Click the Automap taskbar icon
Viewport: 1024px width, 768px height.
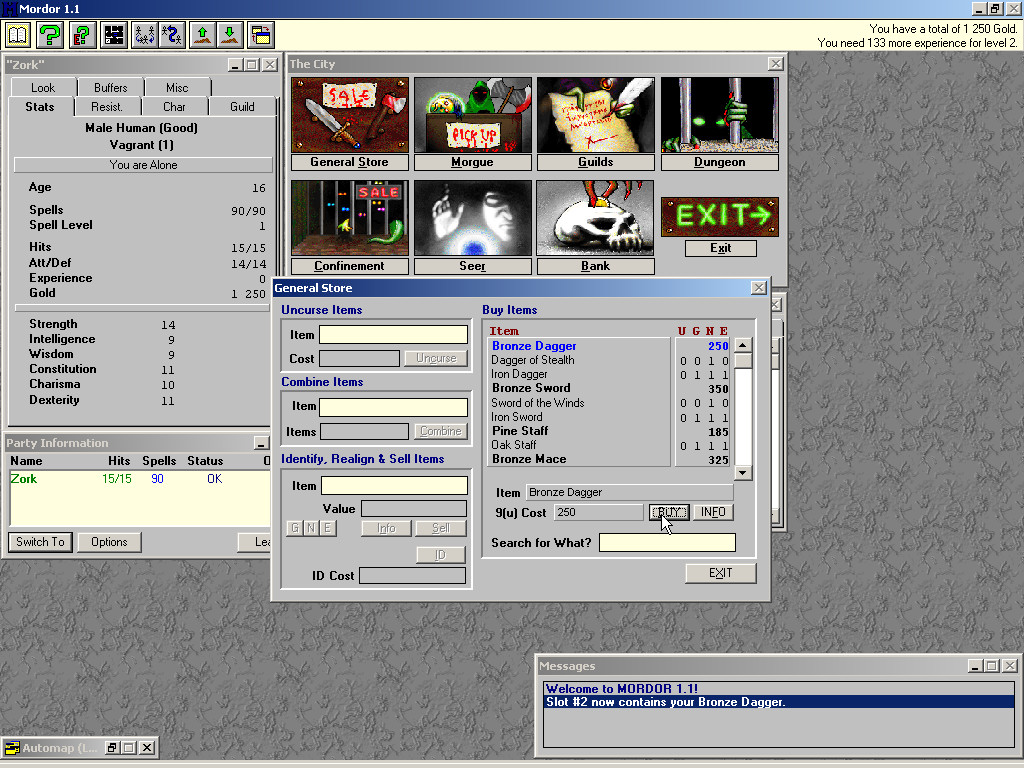click(12, 748)
